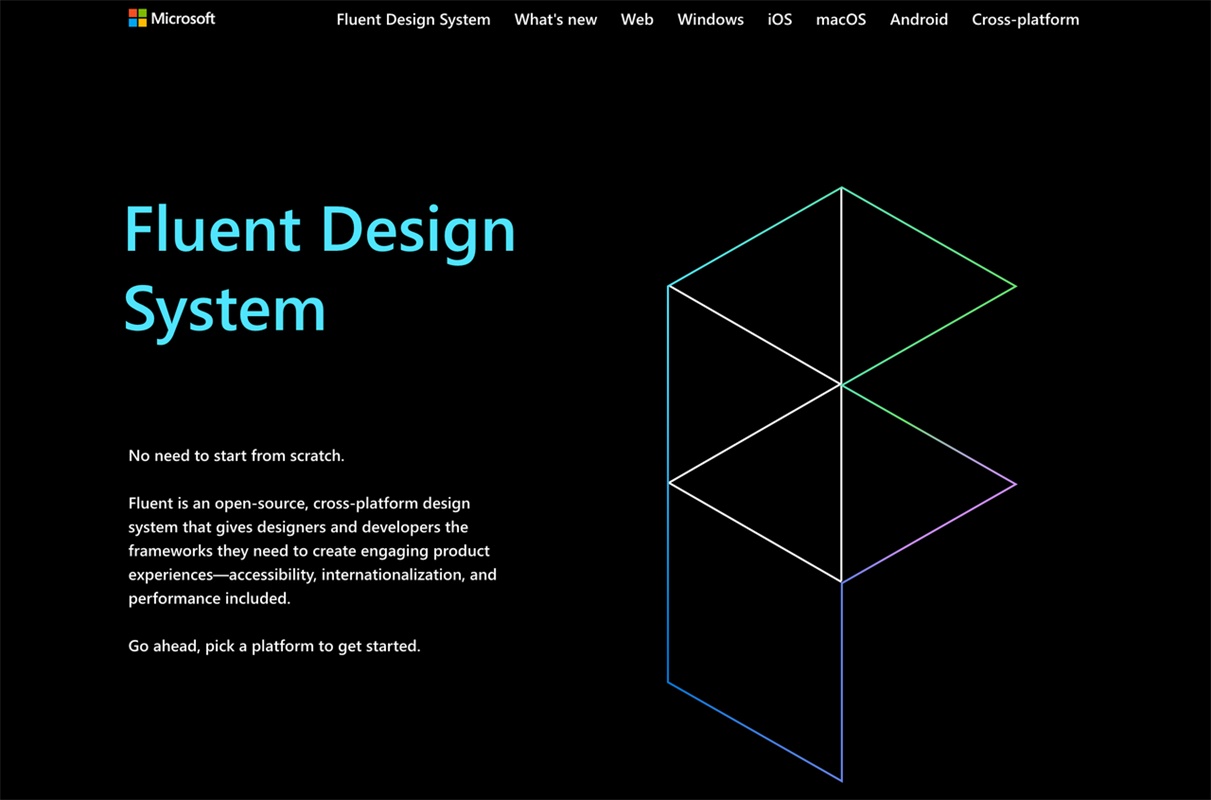Screen dimensions: 1211x800
Task: Click the "No need to start from scratch." text
Action: pyautogui.click(x=236, y=455)
